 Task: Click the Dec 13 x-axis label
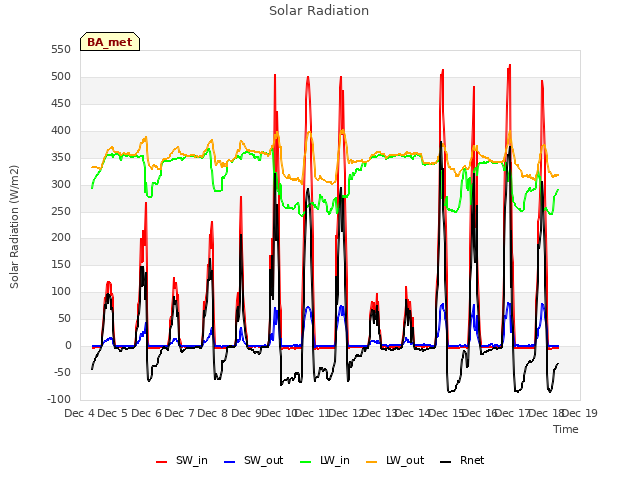pos(380,413)
